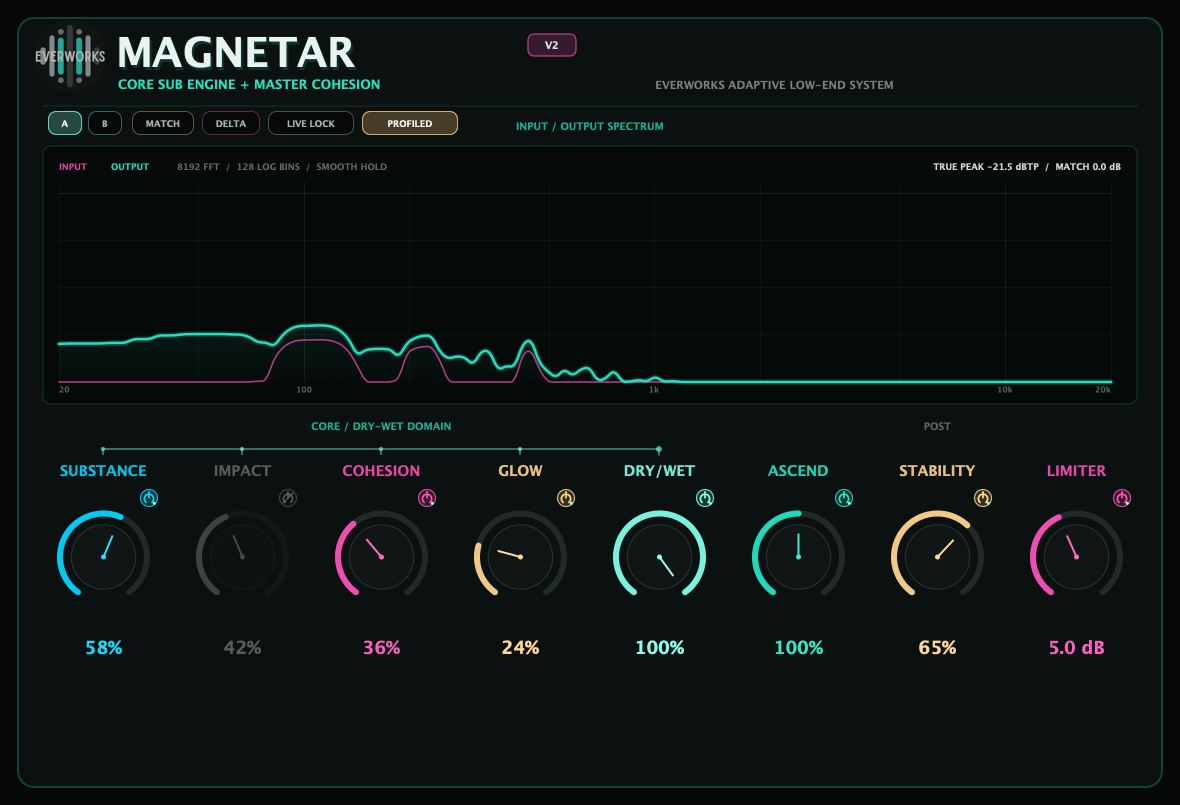
Task: Click the 58% SUBSTANCE value
Action: [104, 648]
